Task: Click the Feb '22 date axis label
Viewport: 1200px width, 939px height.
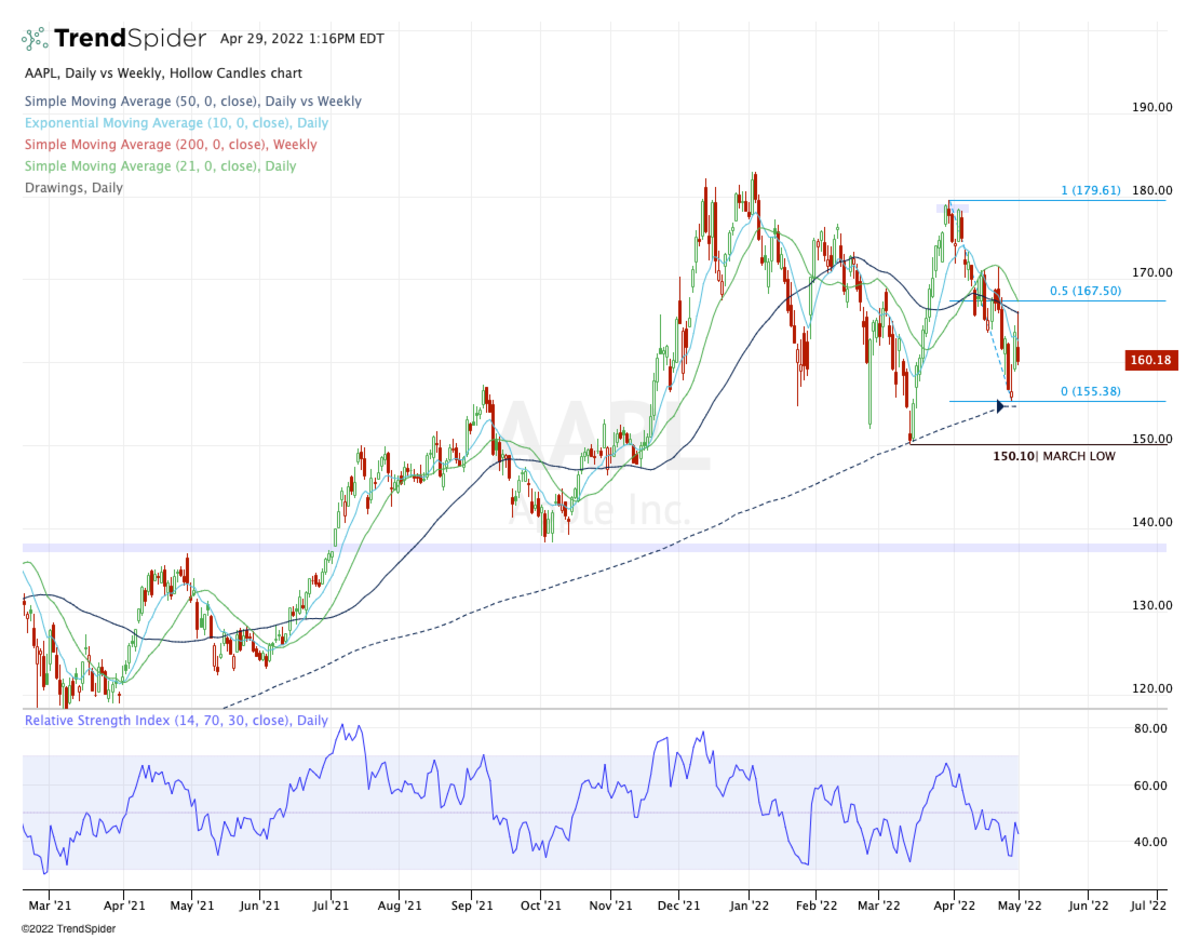Action: 816,906
